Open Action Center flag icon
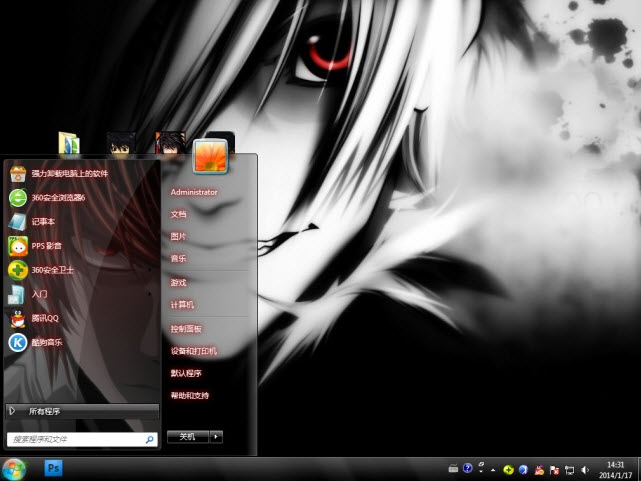Screen dimensions: 641x481 [x=554, y=470]
